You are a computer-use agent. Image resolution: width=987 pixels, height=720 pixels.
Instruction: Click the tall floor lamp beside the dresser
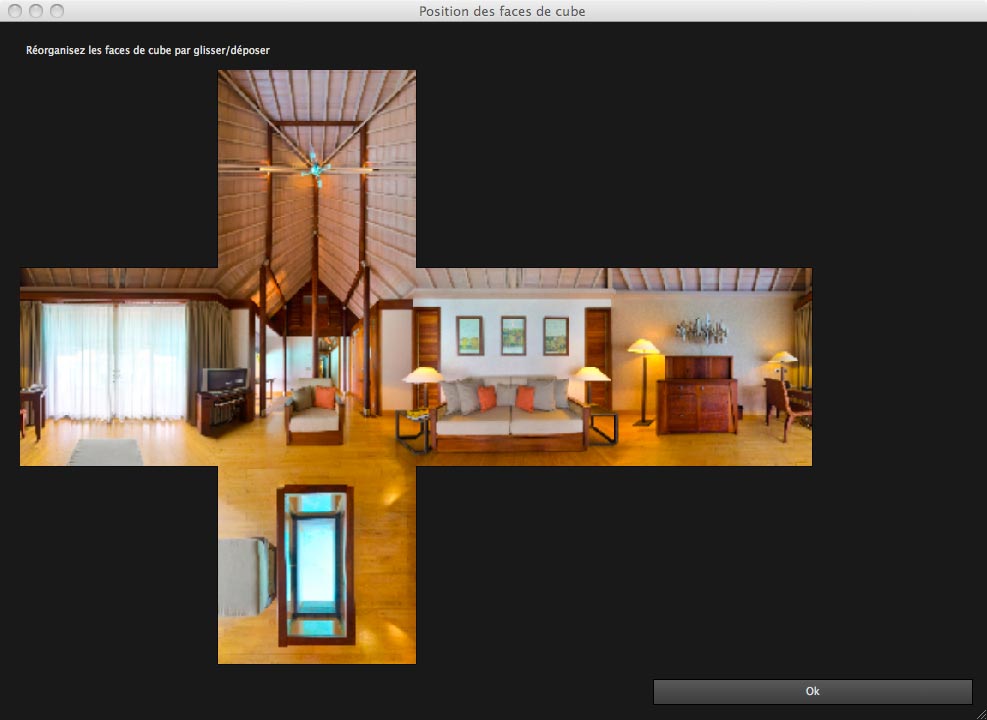pos(643,380)
